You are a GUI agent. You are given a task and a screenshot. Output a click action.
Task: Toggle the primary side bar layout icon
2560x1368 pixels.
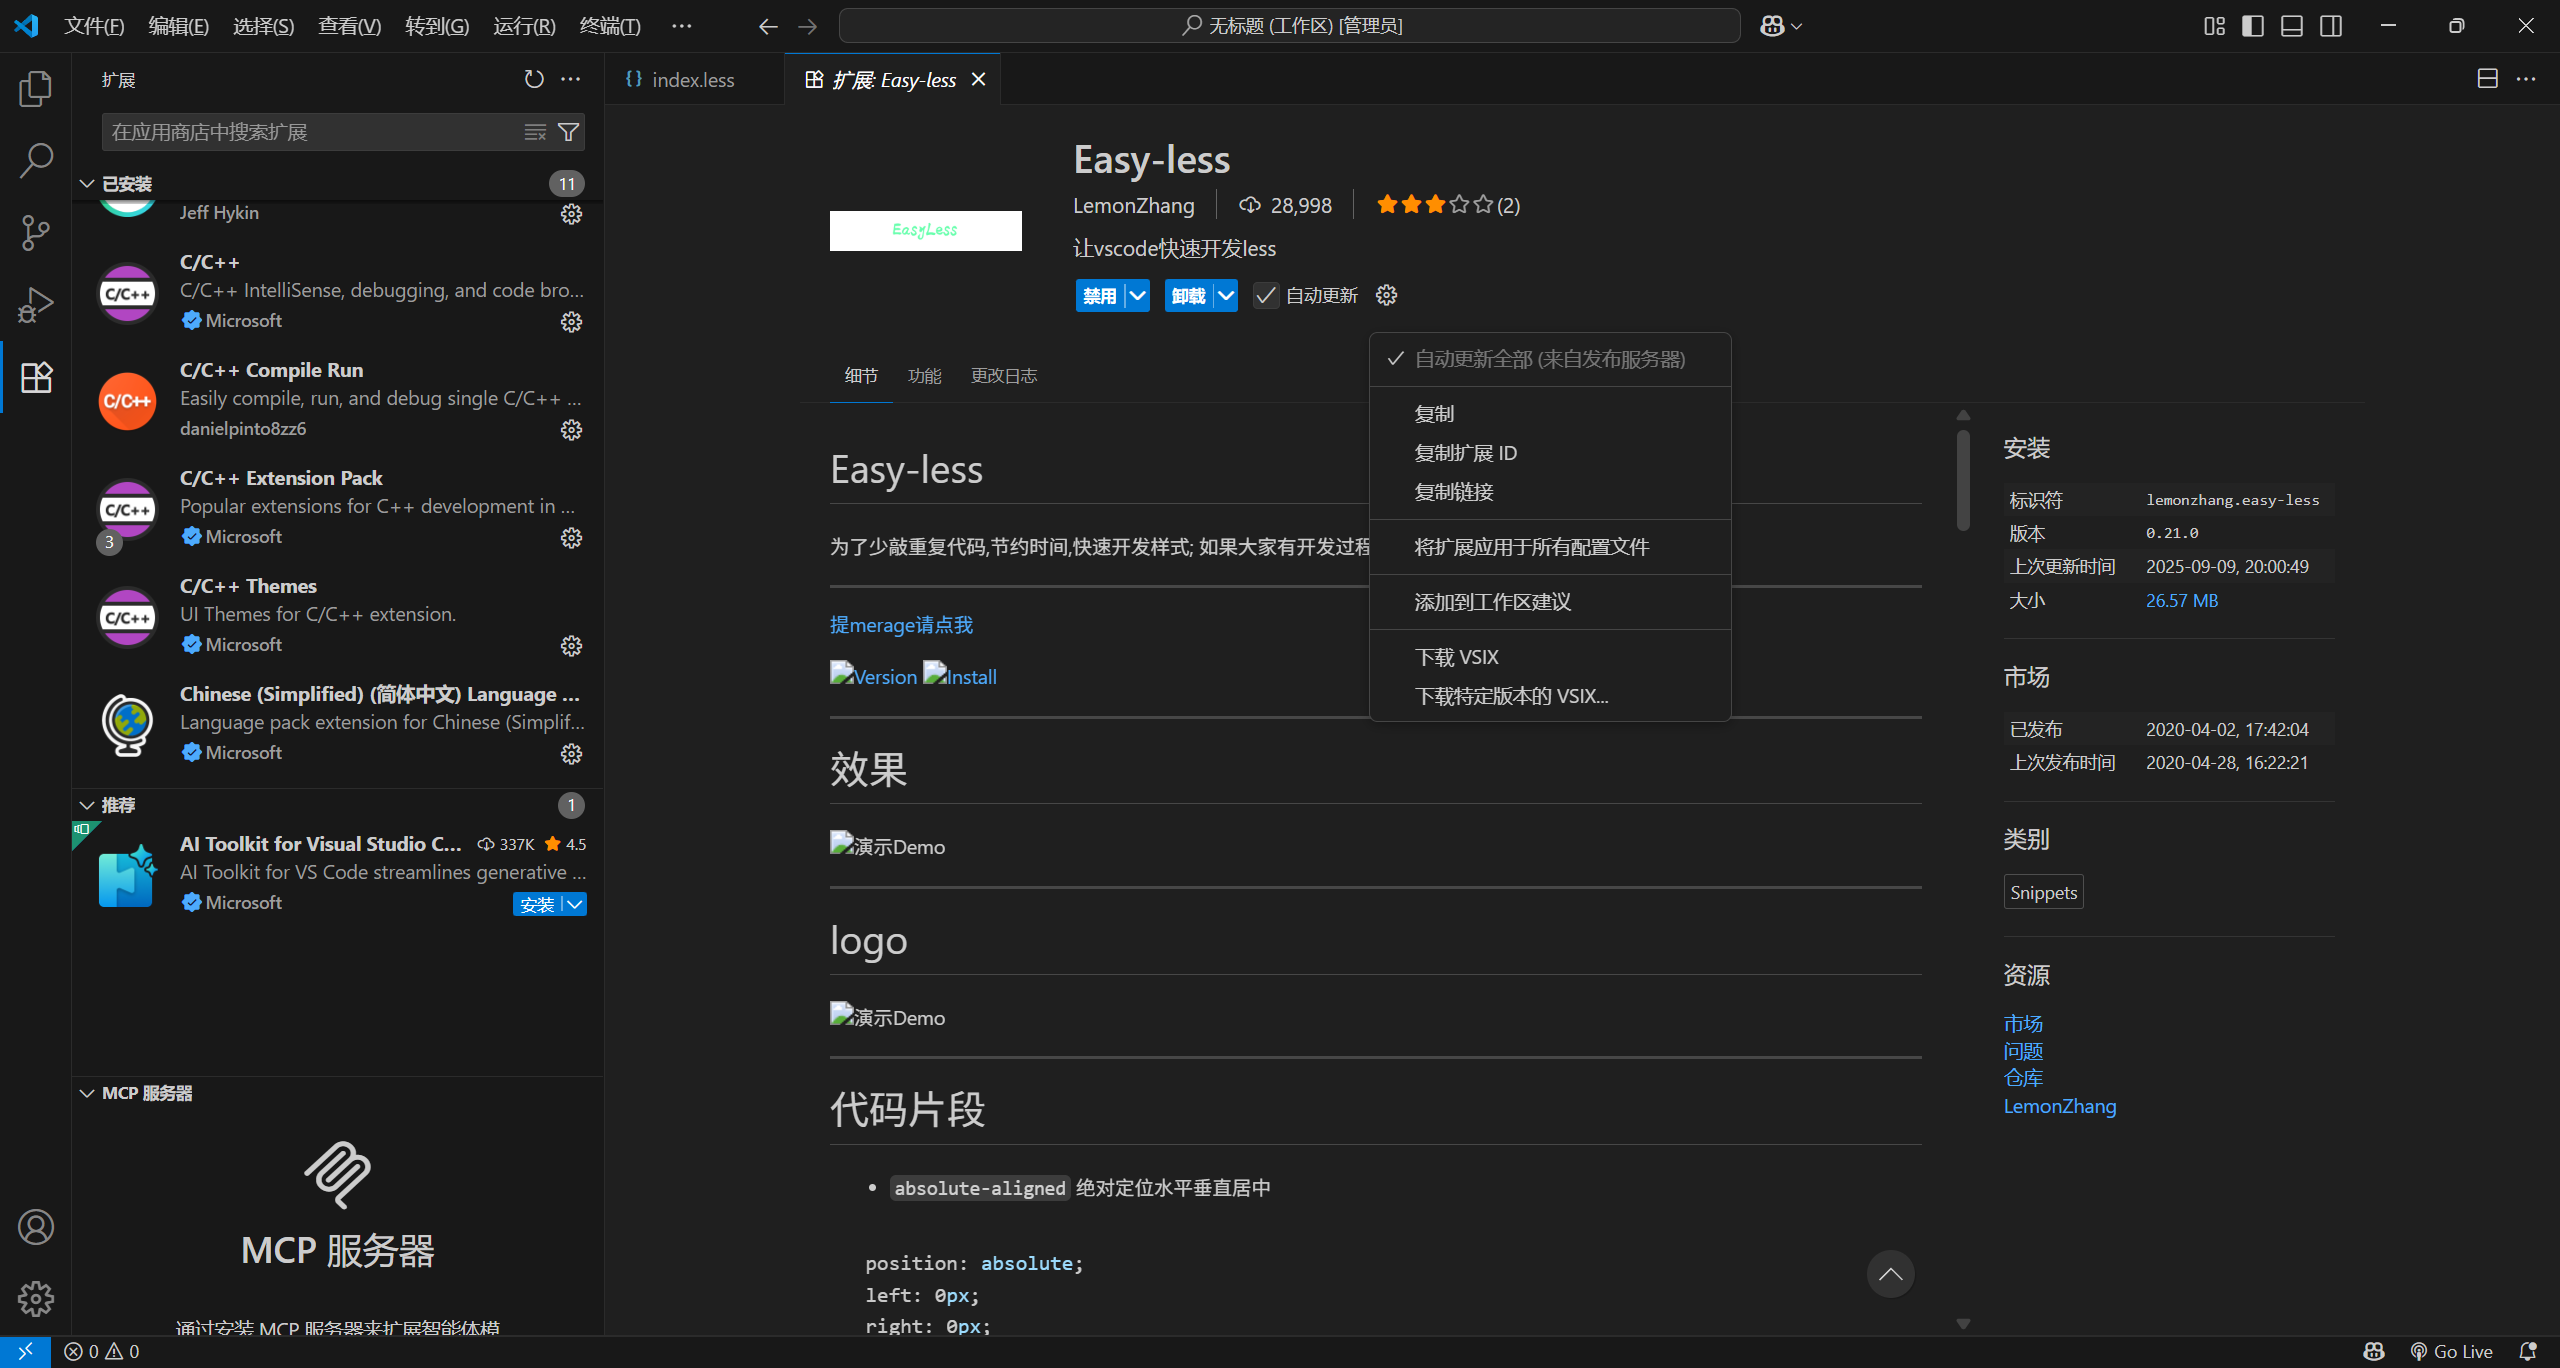click(2253, 26)
